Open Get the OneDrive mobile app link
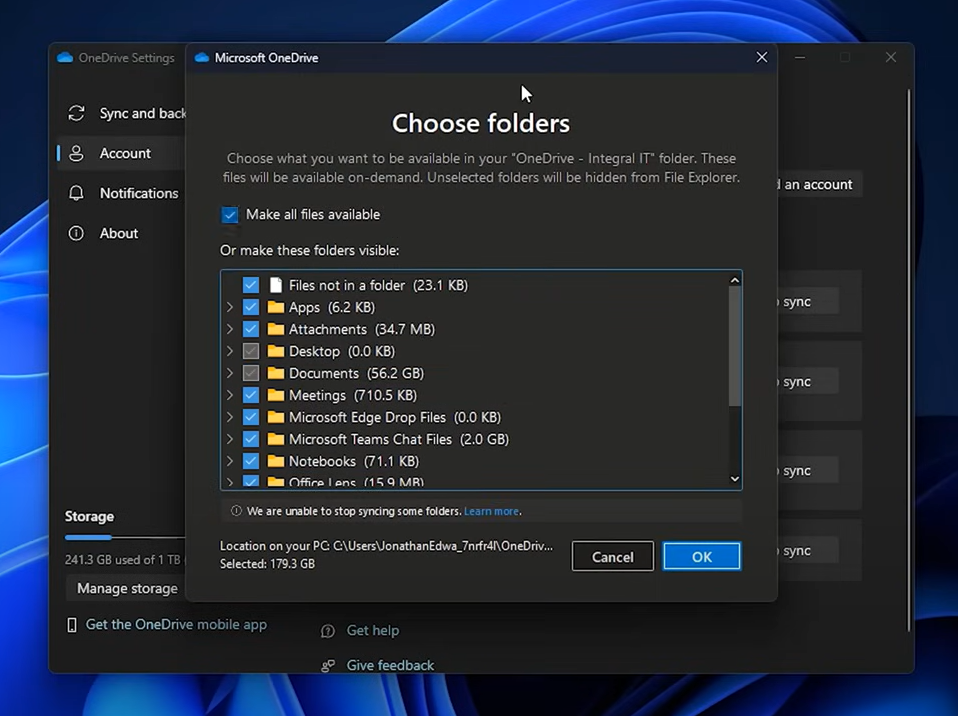Viewport: 958px width, 716px height. 176,624
